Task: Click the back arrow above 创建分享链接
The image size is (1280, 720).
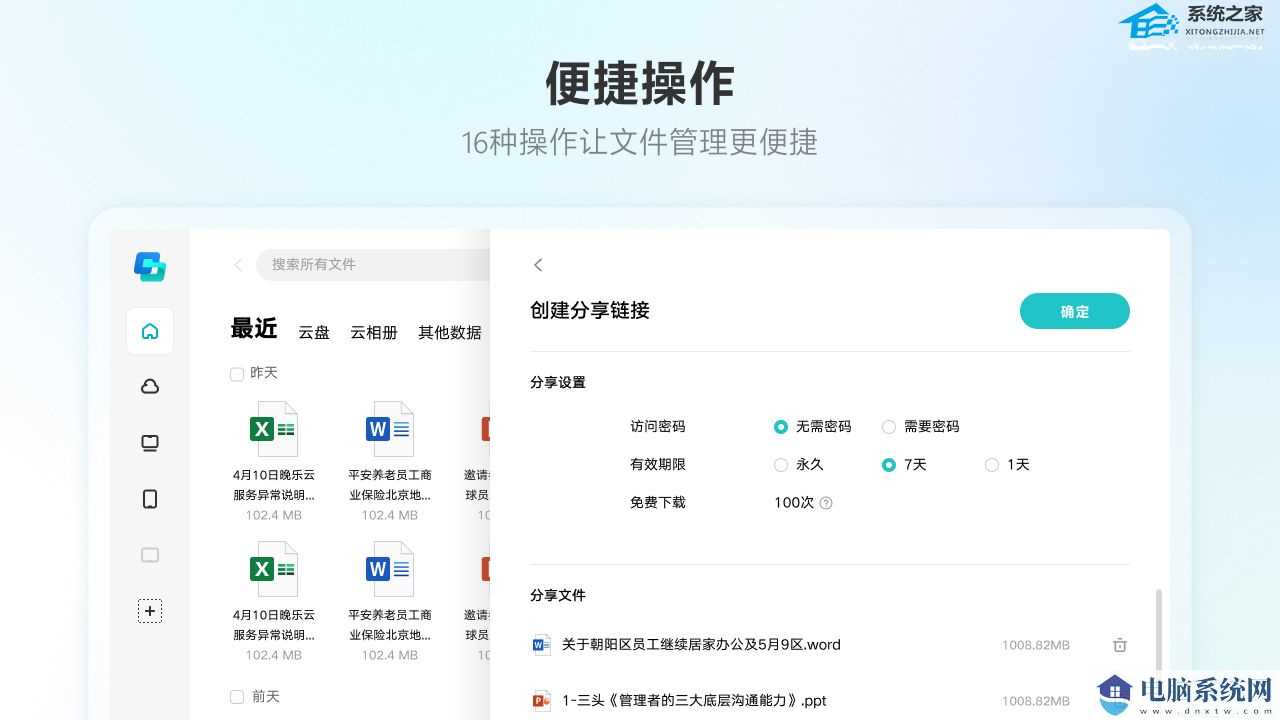Action: pyautogui.click(x=538, y=265)
